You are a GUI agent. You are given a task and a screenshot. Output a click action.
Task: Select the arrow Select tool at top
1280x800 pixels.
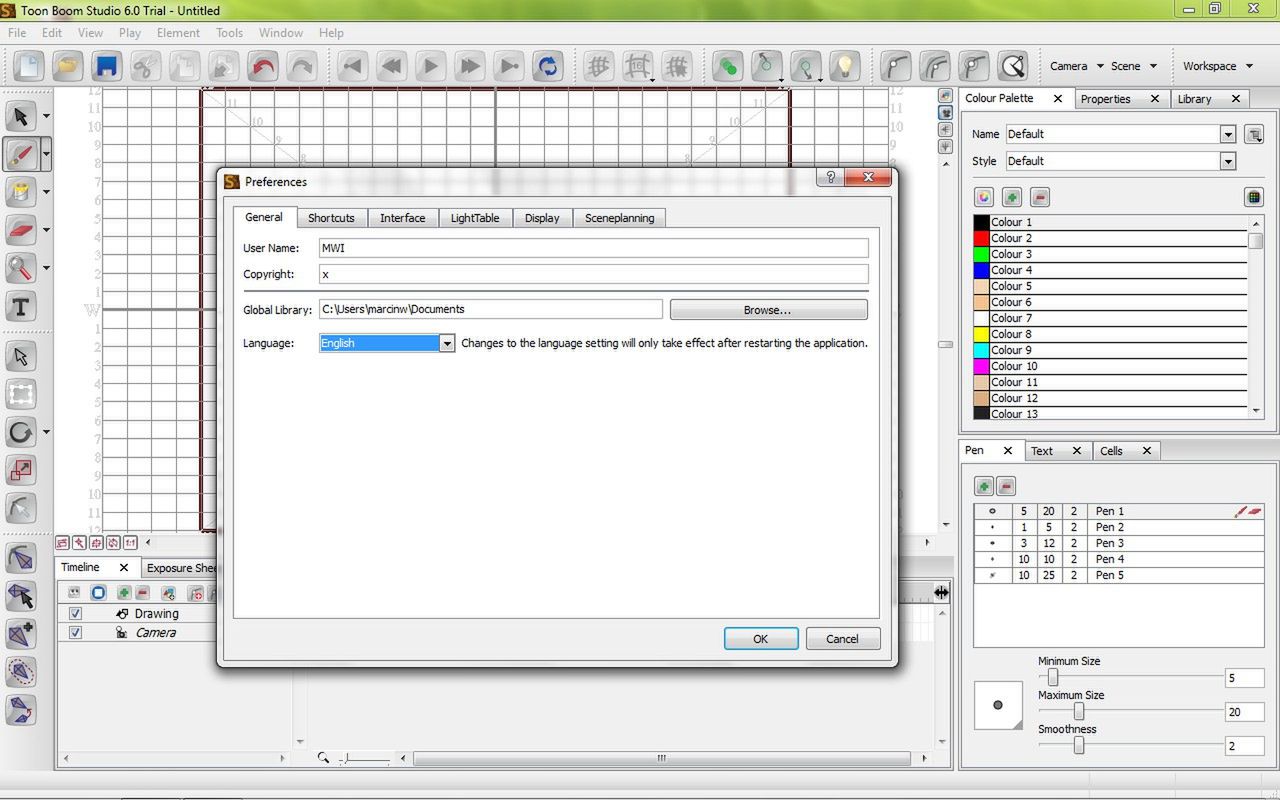(x=20, y=116)
